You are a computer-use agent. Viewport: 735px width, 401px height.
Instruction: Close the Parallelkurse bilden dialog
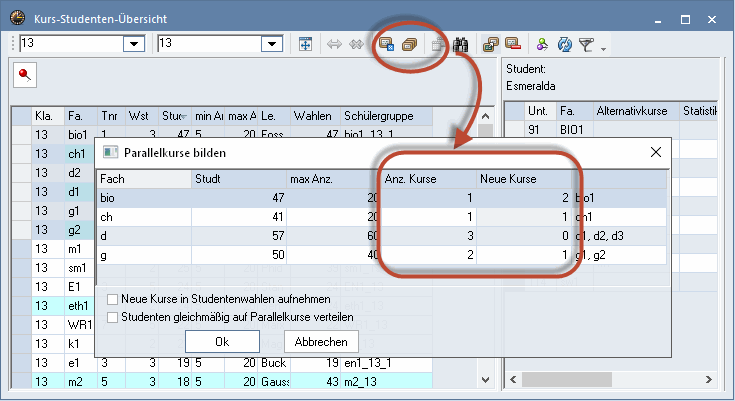[x=655, y=152]
